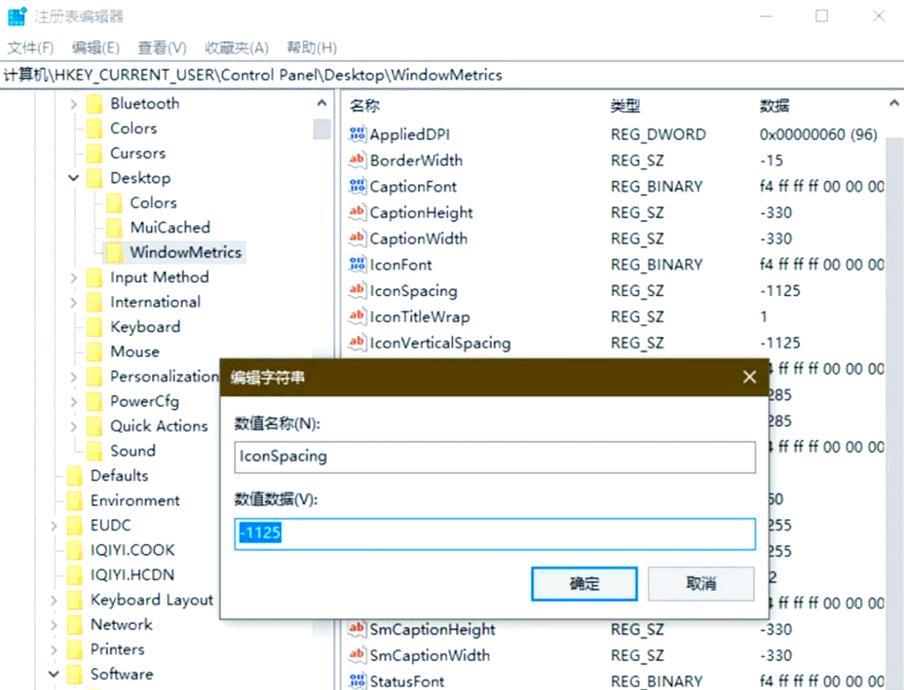
Task: Click the REG_SZ icon beside IconSpacing
Action: coord(357,290)
